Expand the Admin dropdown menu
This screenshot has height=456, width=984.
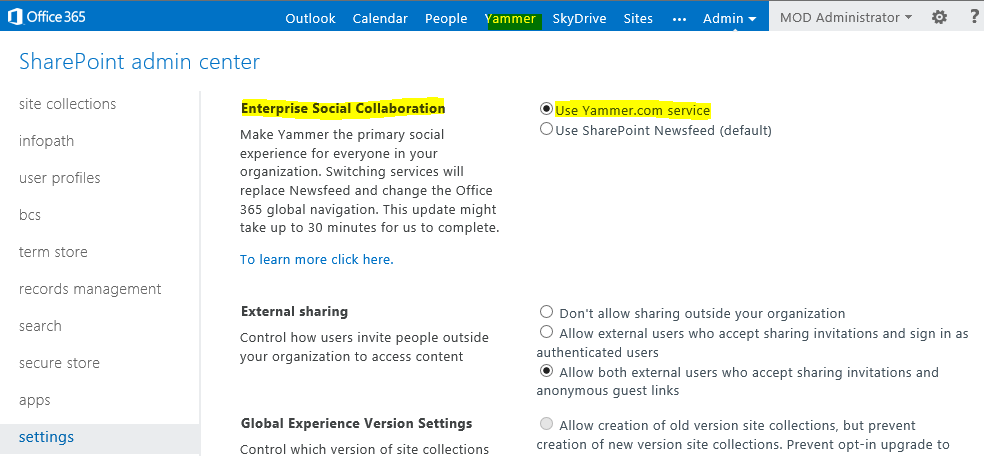point(729,18)
